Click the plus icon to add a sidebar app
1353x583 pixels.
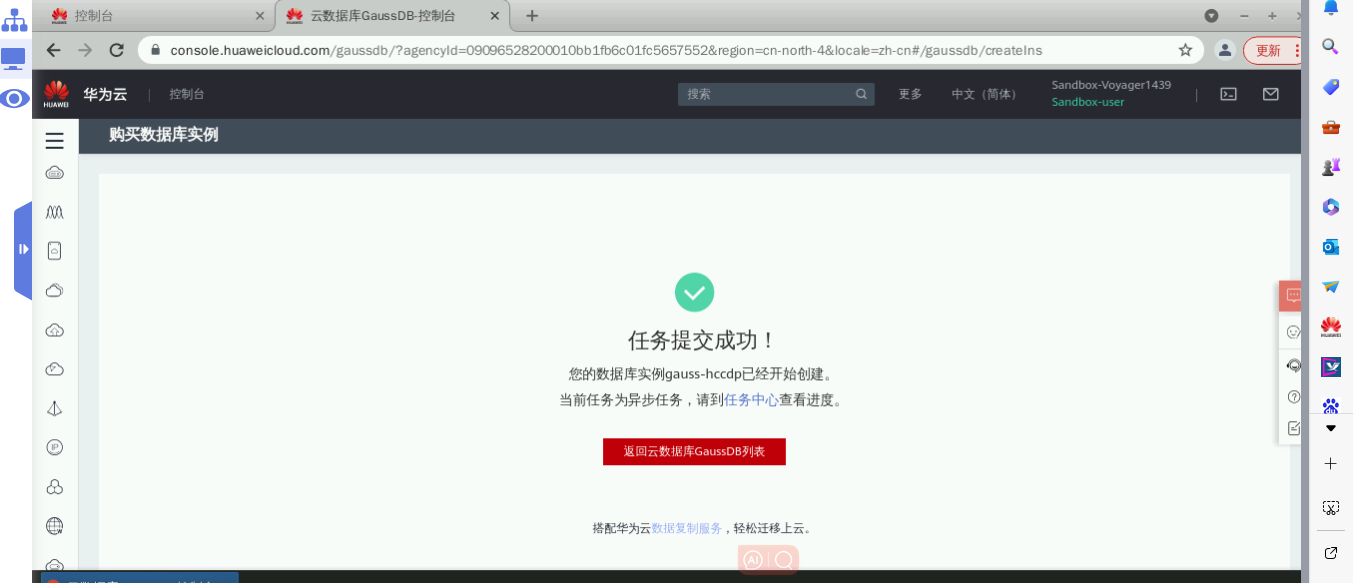1331,464
